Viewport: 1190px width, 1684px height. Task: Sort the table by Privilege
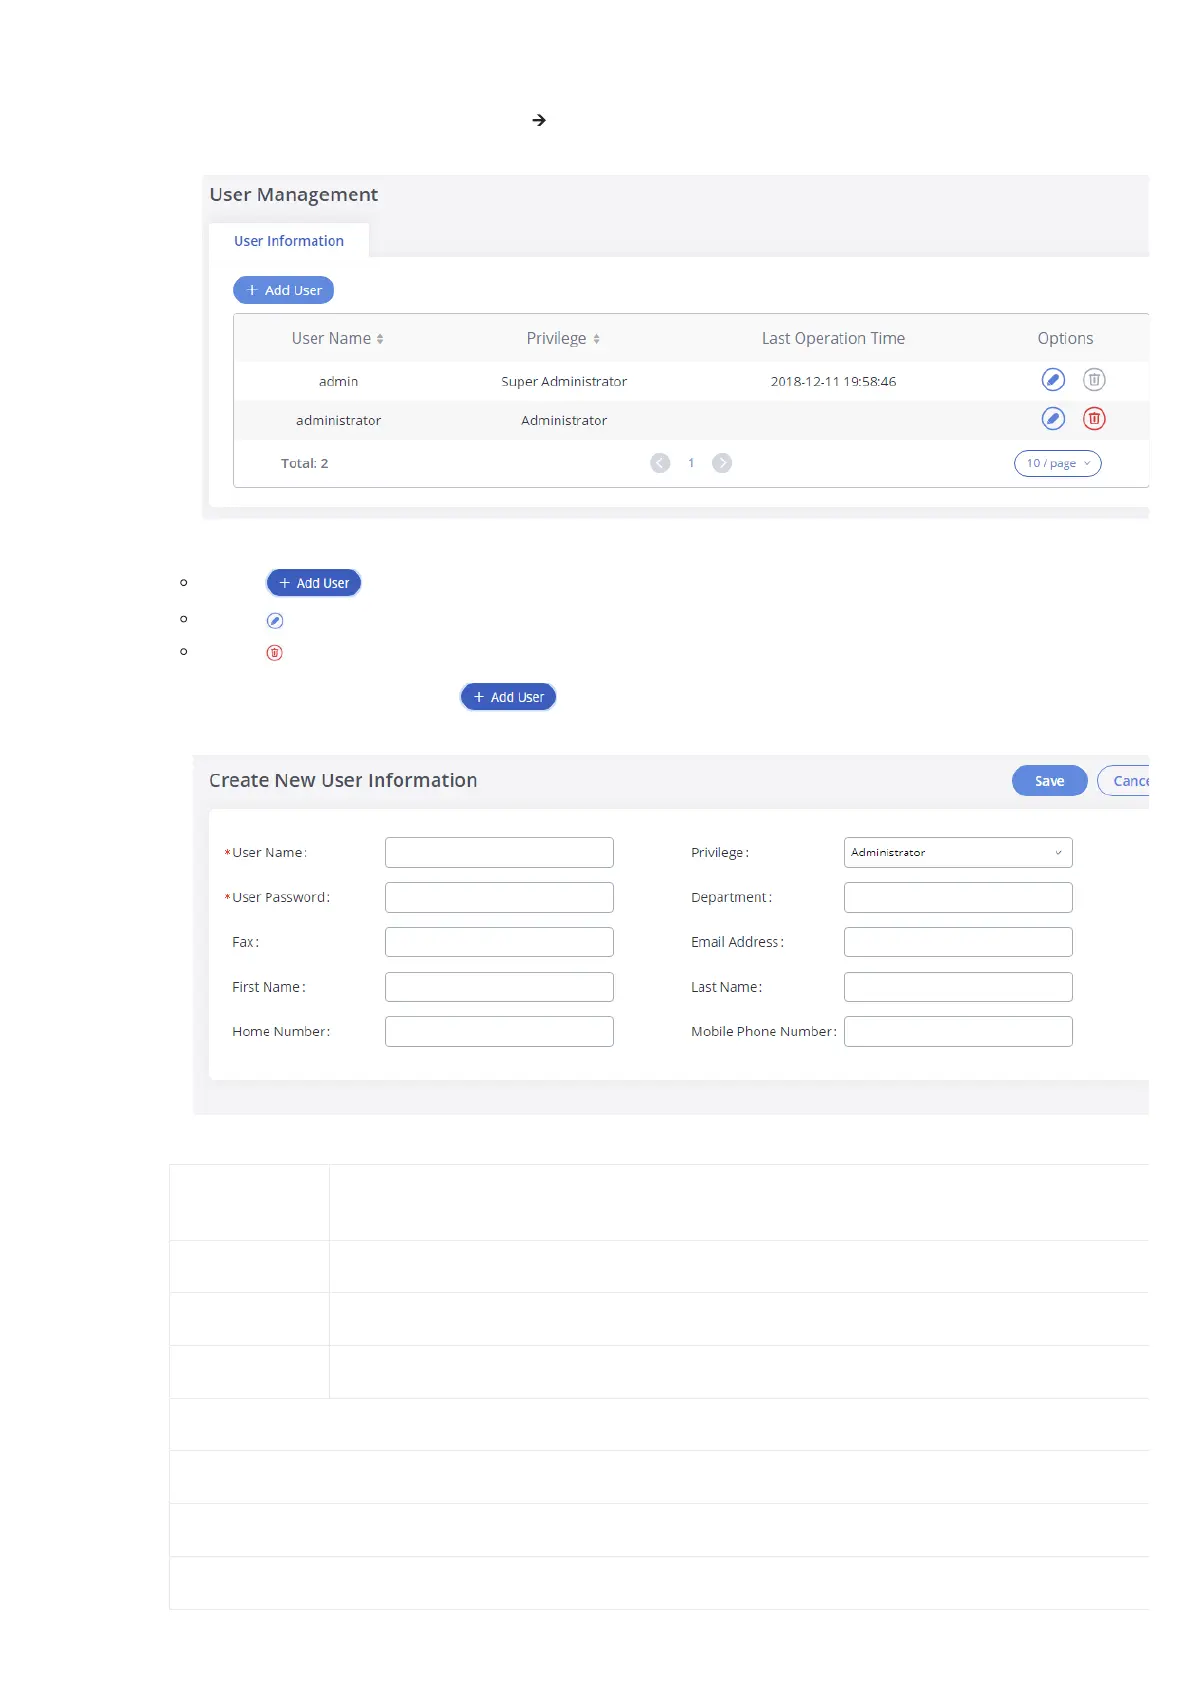point(563,338)
